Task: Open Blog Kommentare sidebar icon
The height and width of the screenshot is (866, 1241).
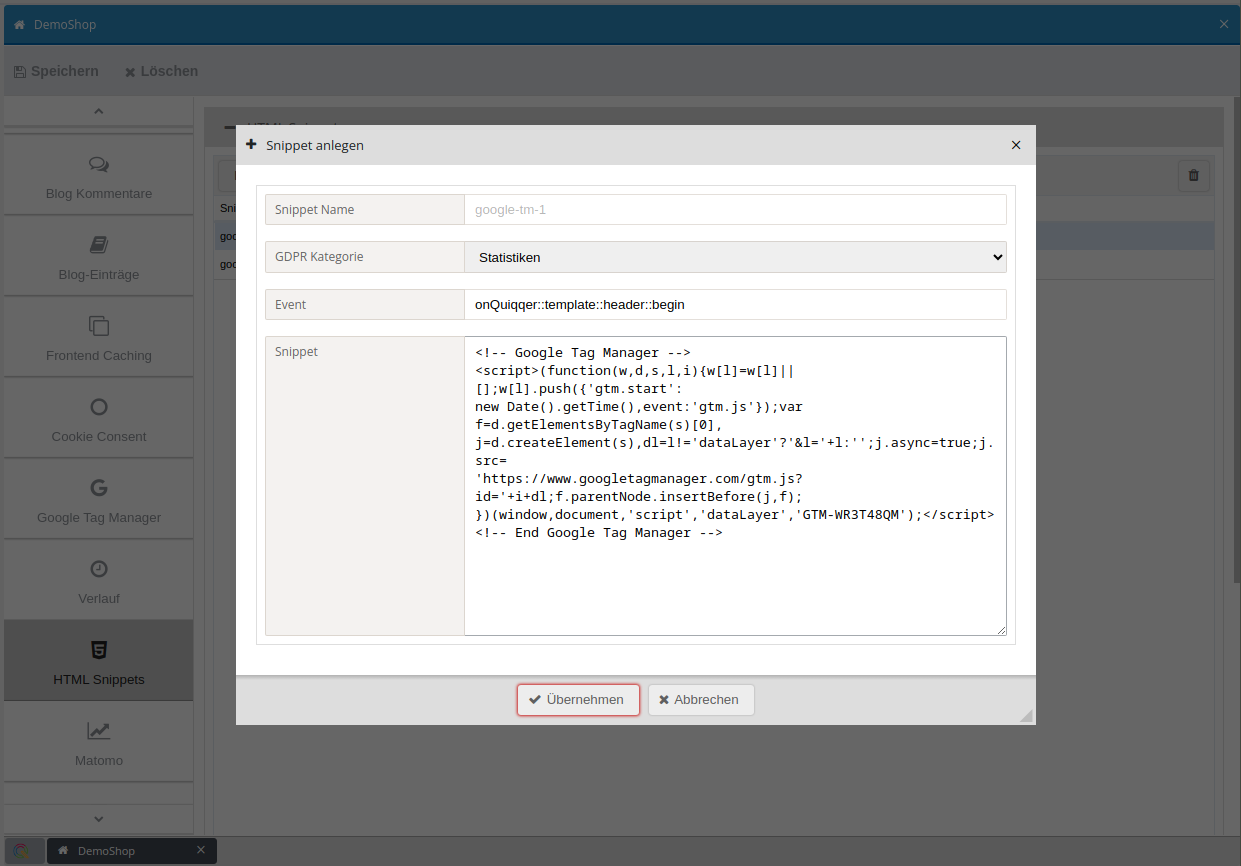Action: [98, 164]
